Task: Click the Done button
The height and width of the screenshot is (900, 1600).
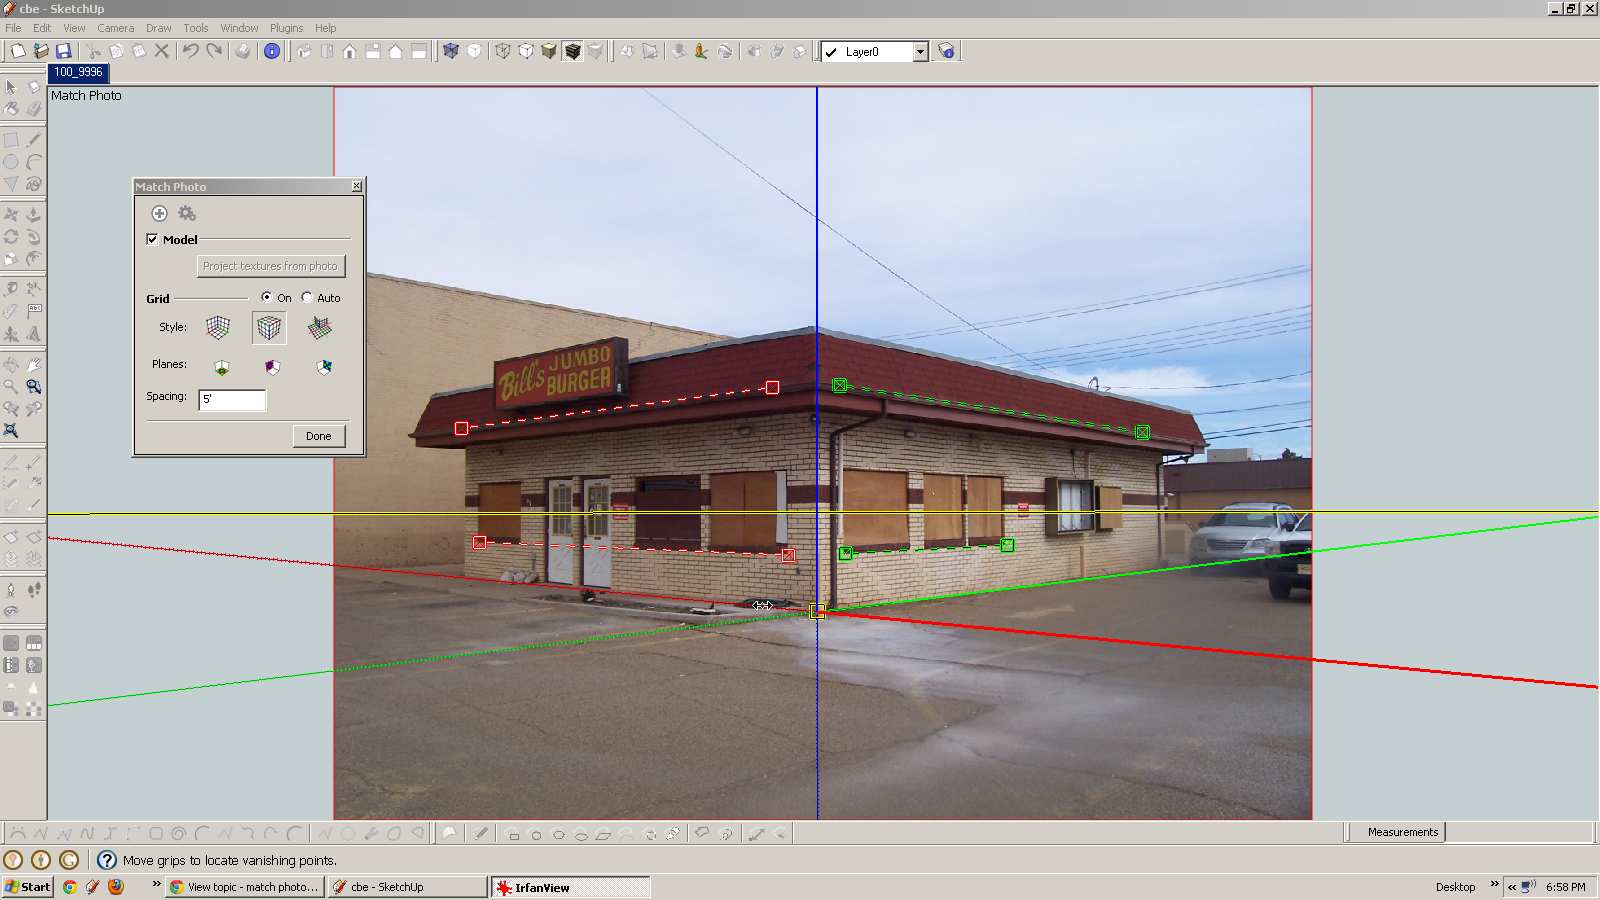Action: (x=319, y=436)
